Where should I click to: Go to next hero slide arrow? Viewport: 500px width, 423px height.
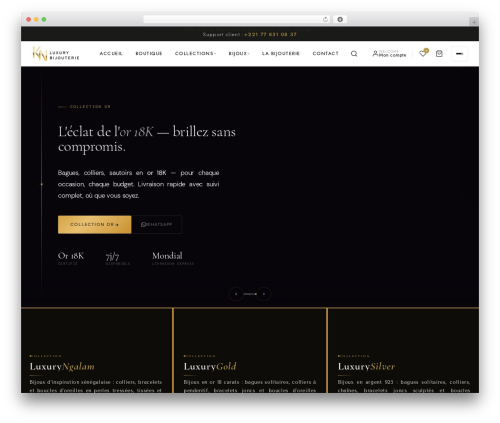click(x=264, y=294)
